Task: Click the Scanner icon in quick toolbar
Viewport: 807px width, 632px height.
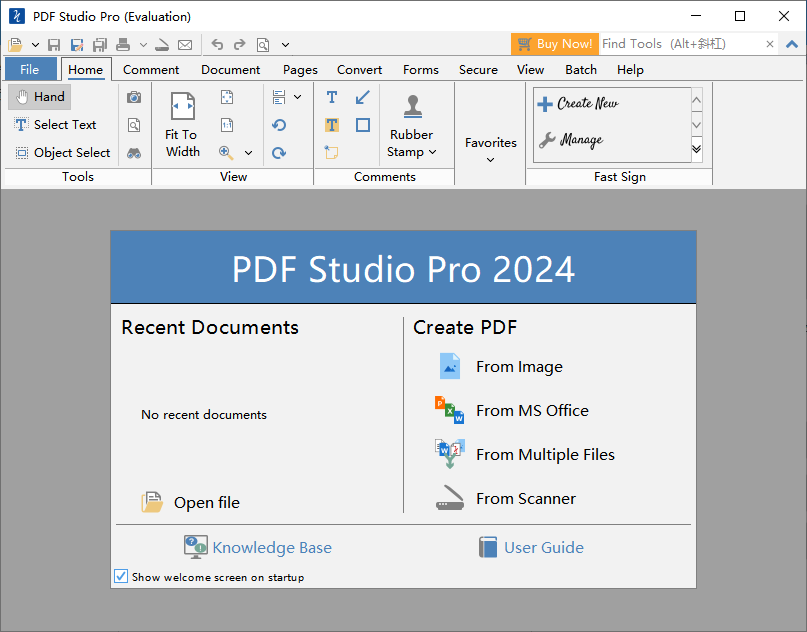Action: pos(162,45)
